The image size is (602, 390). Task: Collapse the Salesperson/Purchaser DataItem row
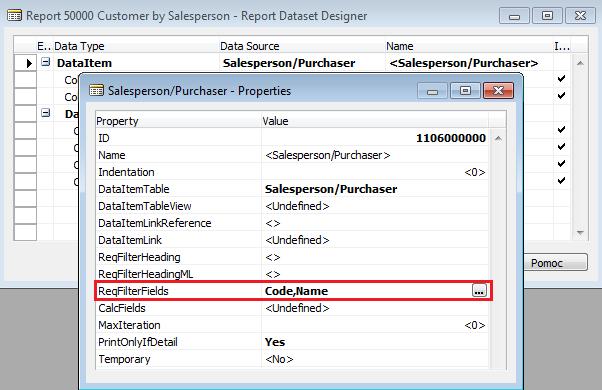pyautogui.click(x=46, y=62)
